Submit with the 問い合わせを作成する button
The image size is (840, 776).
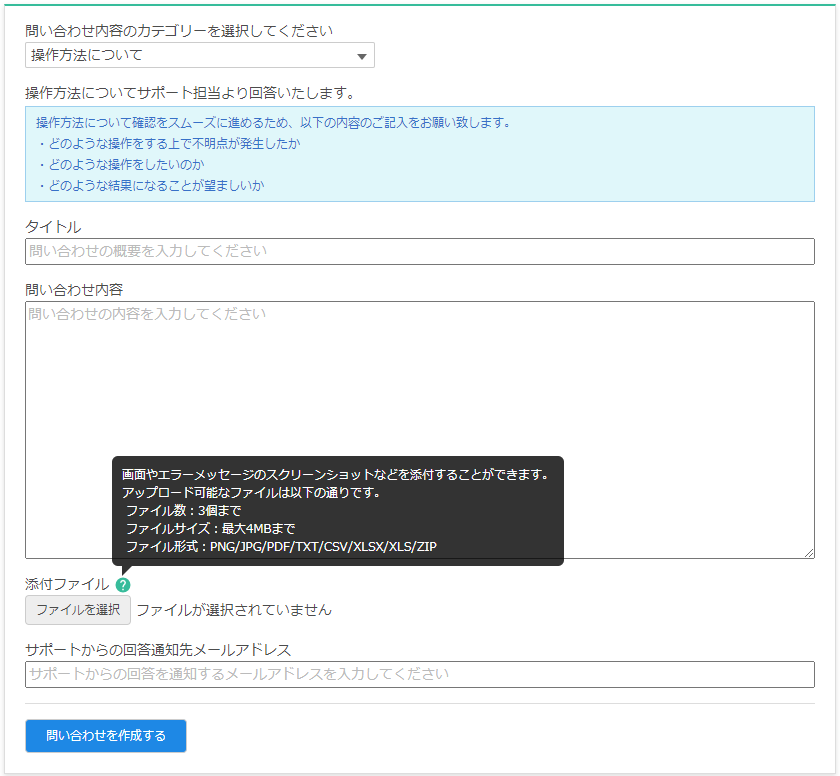pyautogui.click(x=106, y=736)
